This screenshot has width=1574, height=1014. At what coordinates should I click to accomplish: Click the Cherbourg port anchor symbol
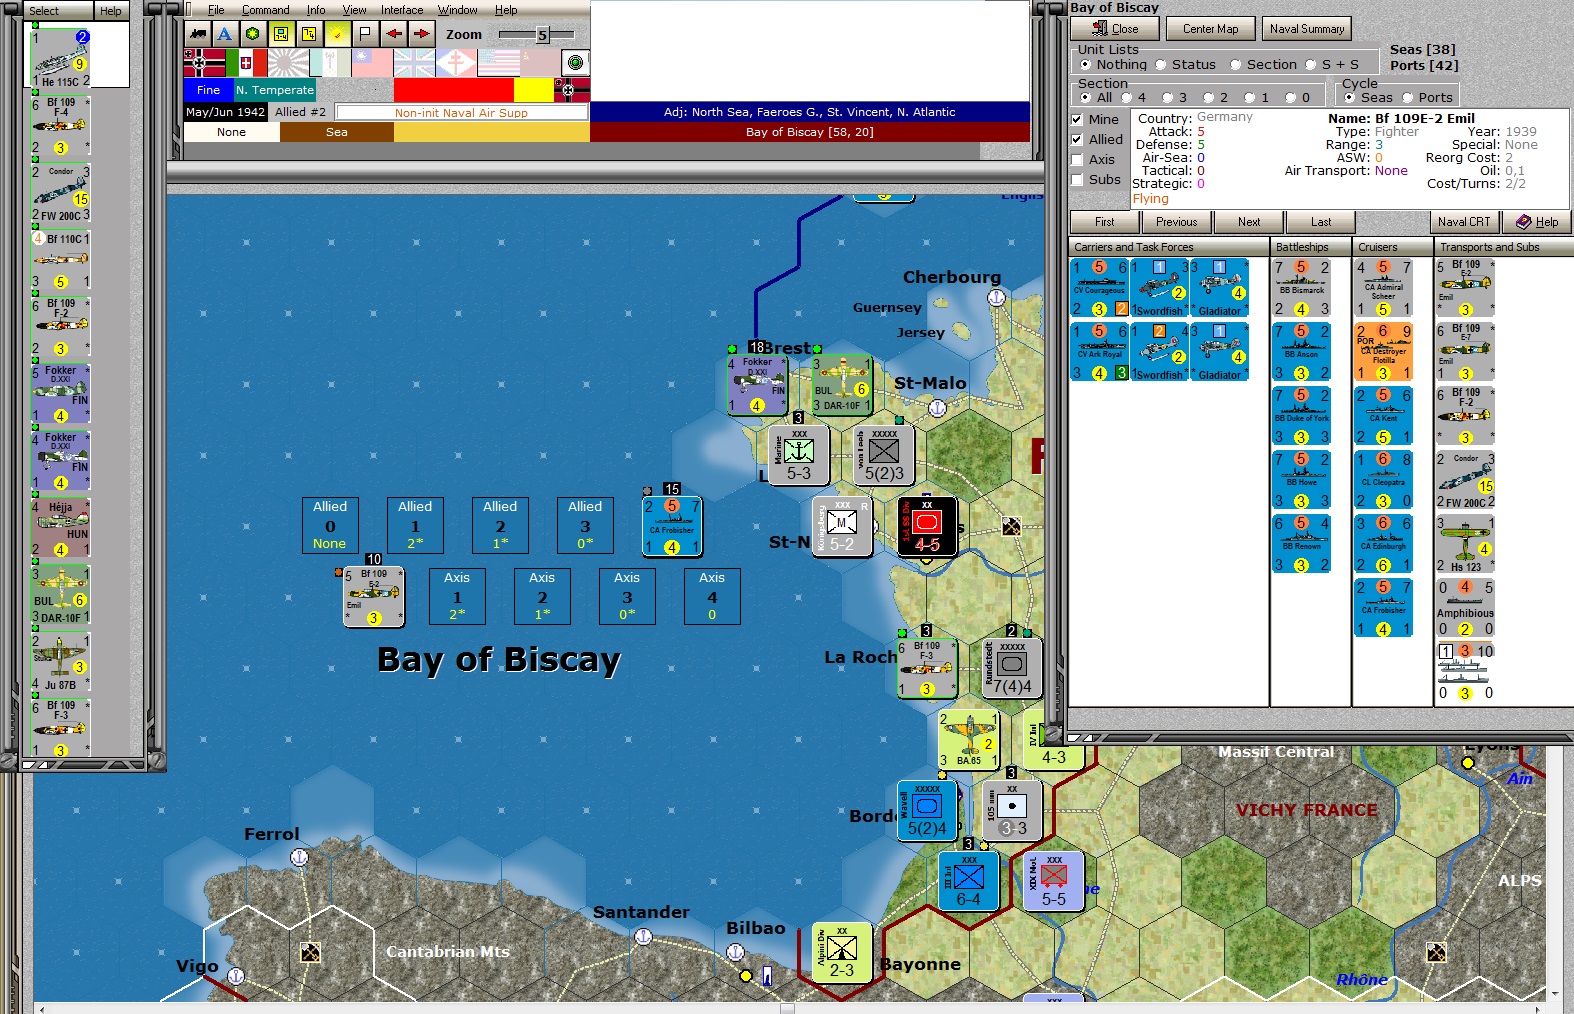(x=996, y=298)
